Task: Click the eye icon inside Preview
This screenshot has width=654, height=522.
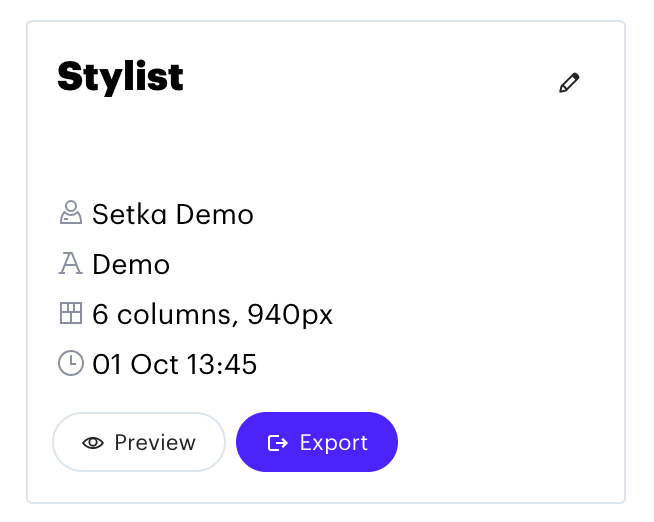Action: [x=93, y=443]
